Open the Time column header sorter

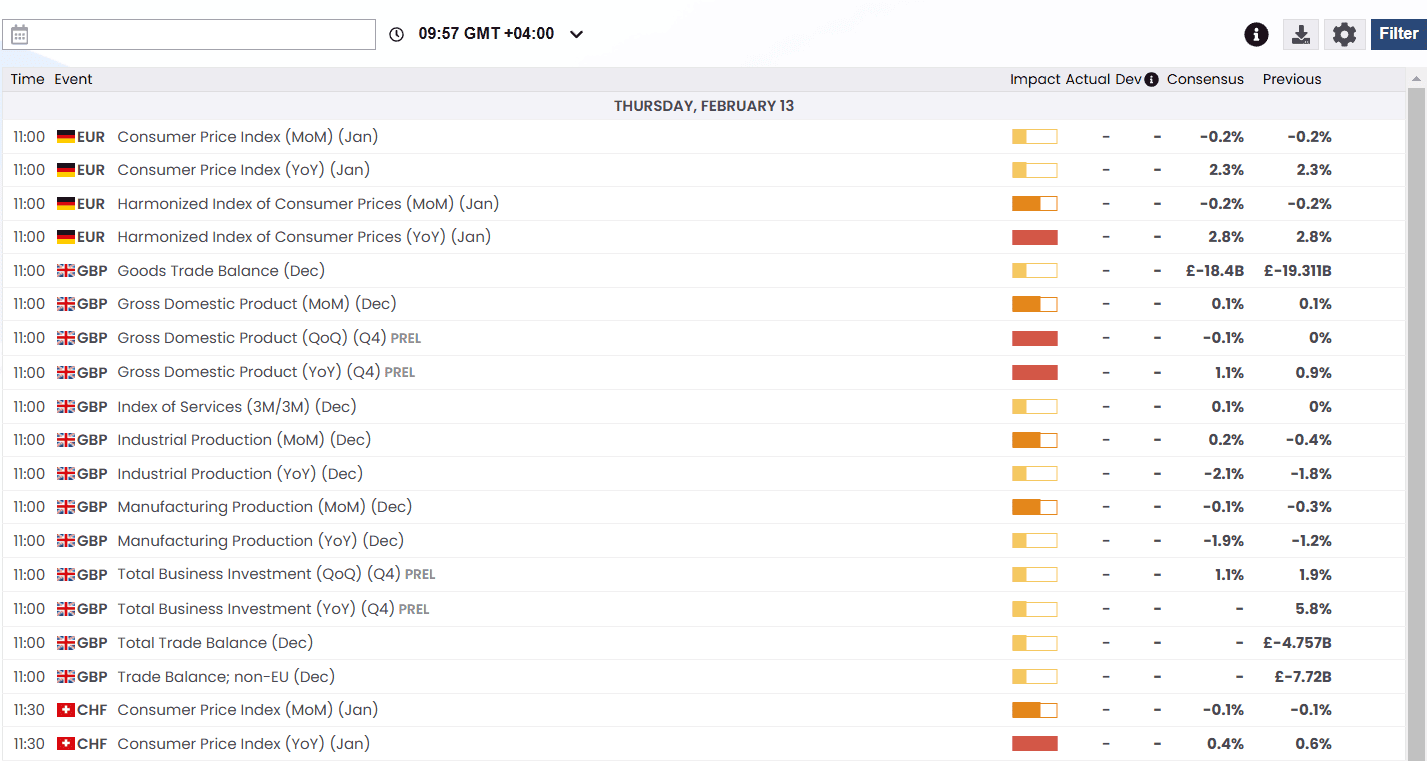tap(27, 79)
